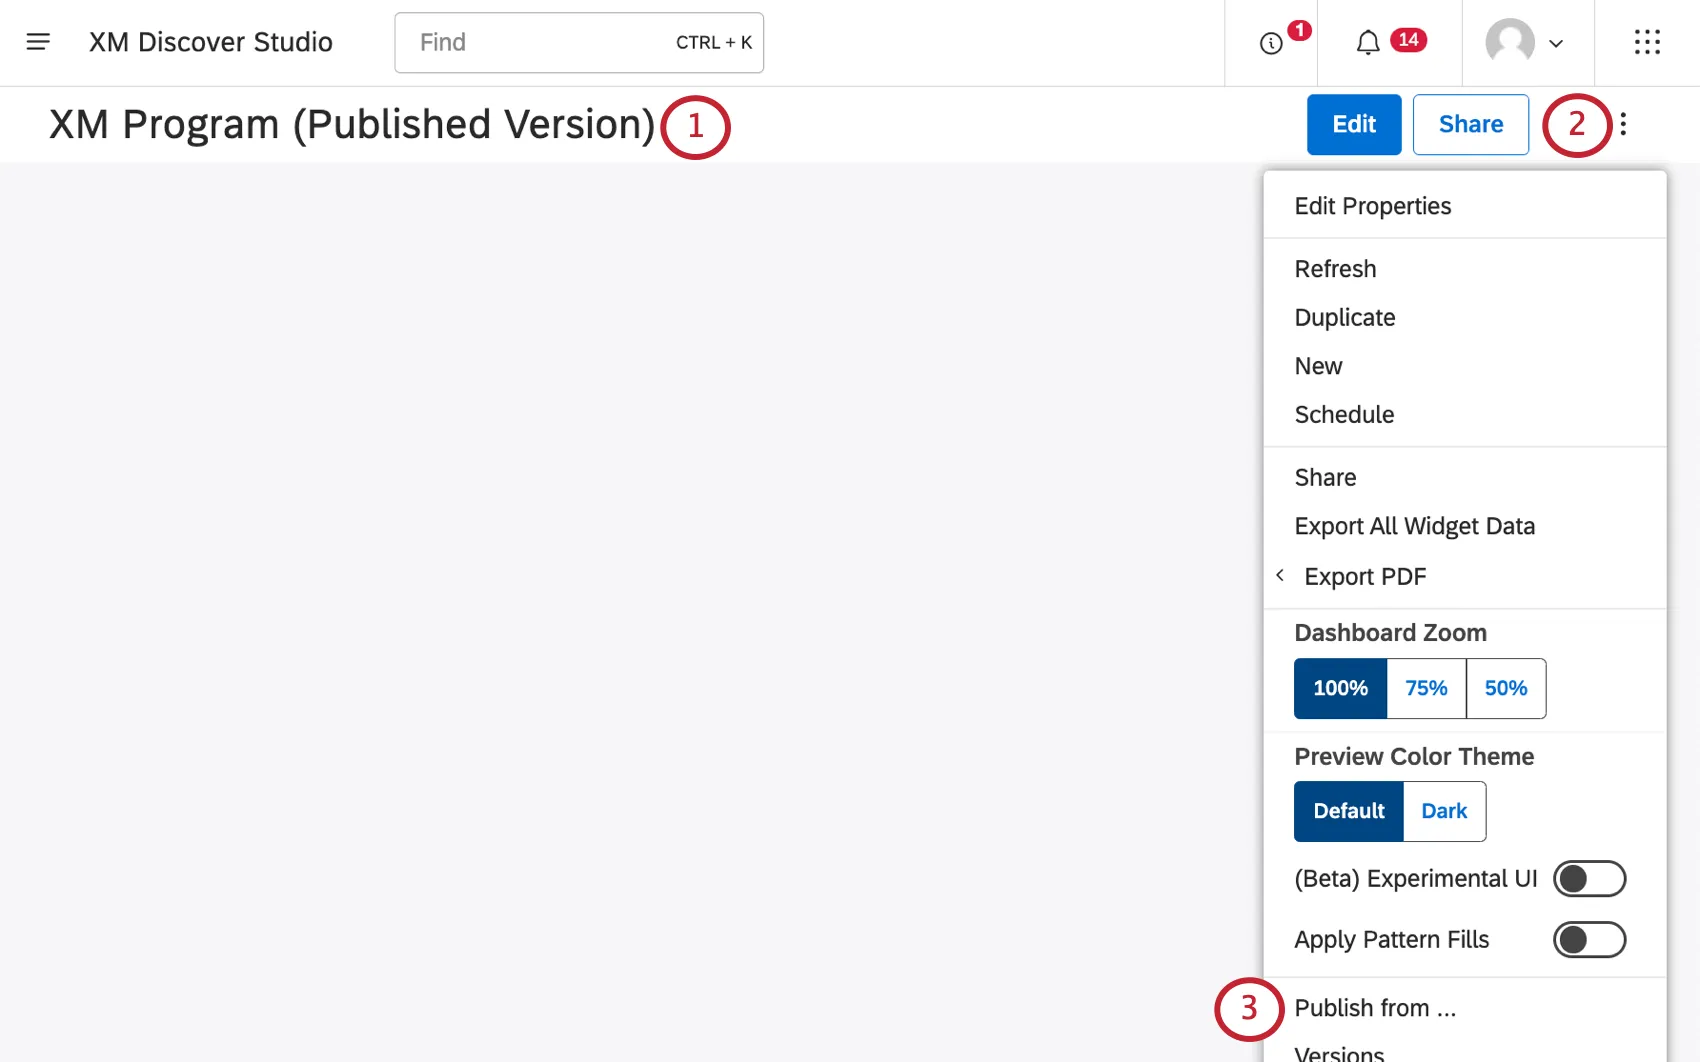Switch Preview Color Theme to Dark

point(1443,811)
